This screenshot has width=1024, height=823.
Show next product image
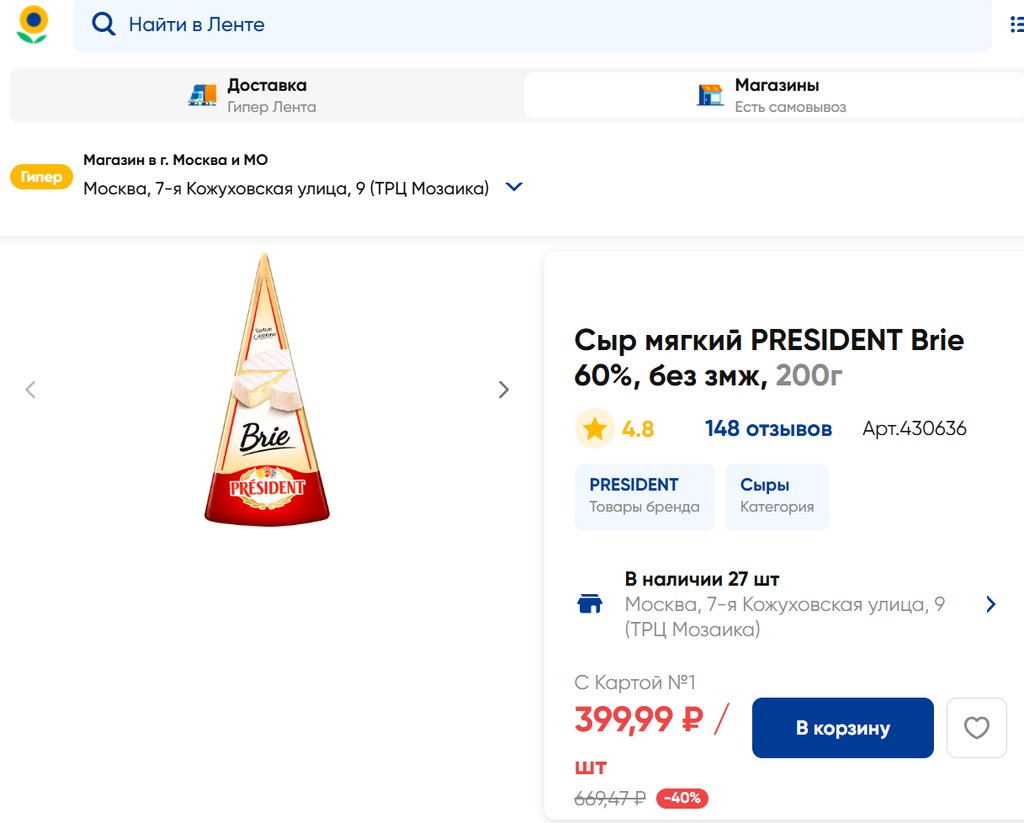[x=504, y=390]
